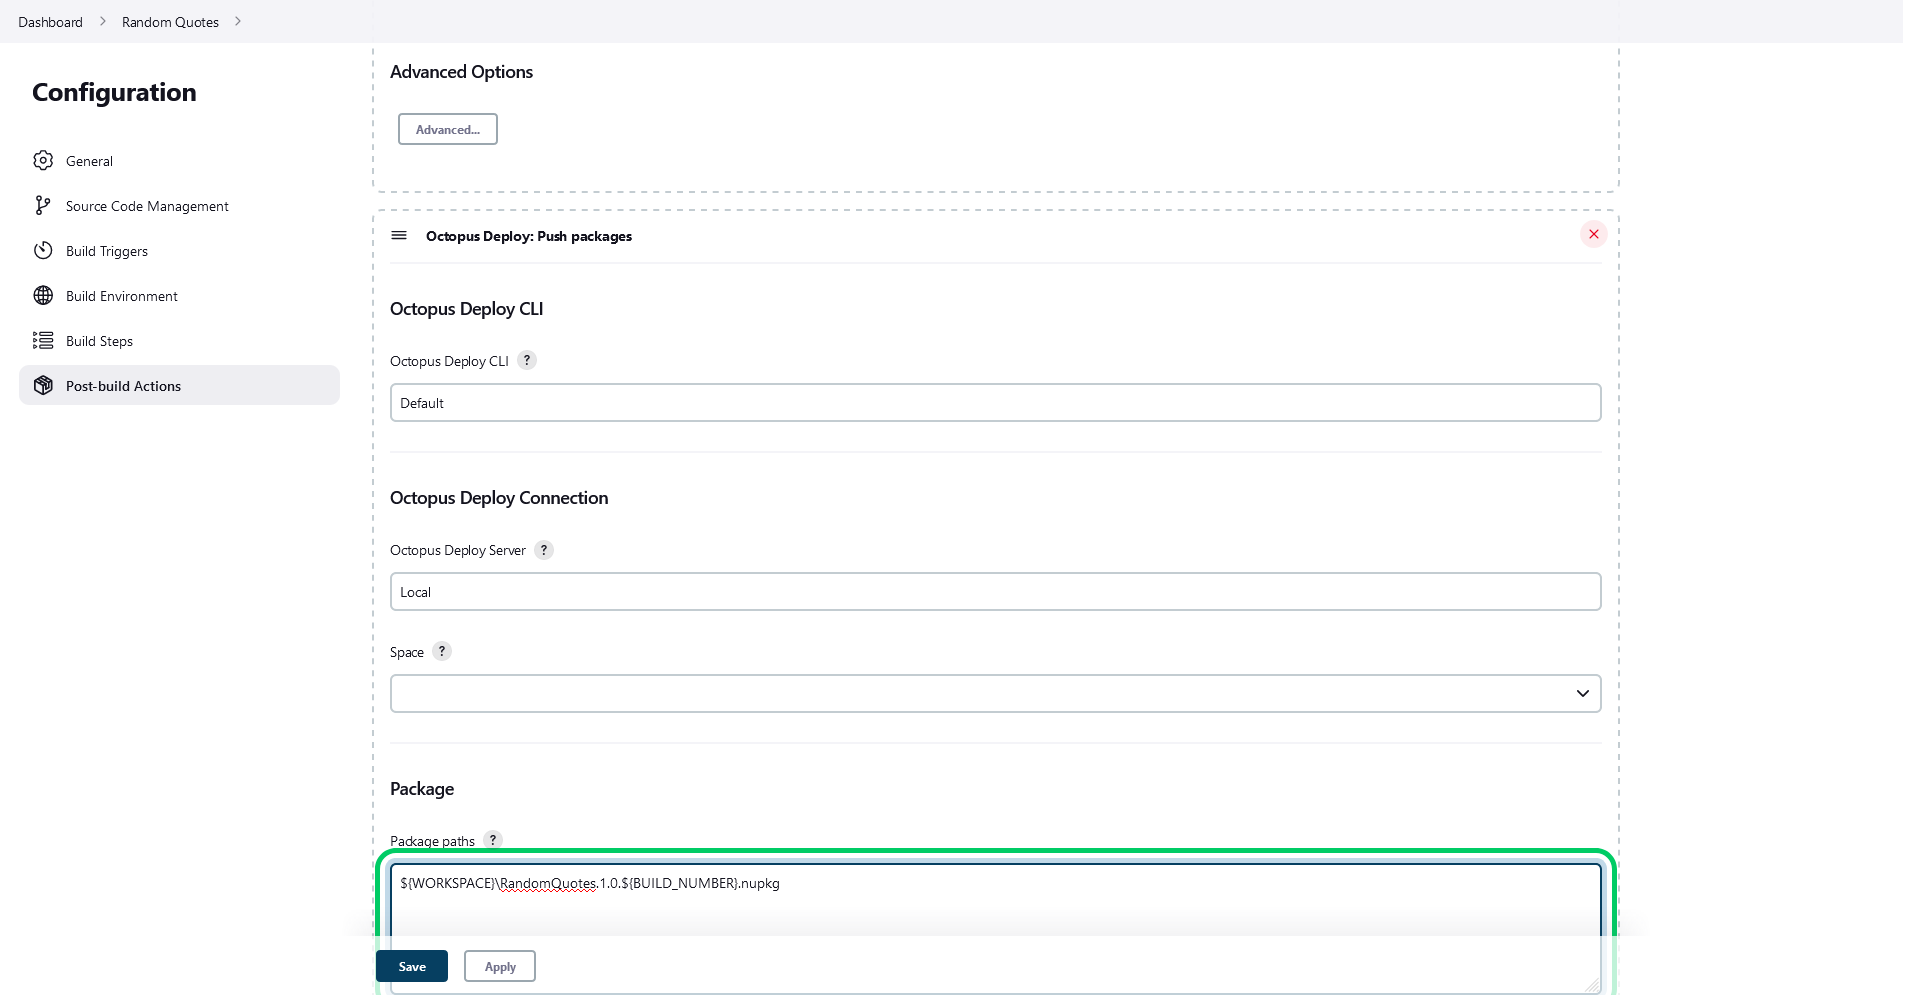Expand the chevron after Random Quotes breadcrumb

pos(238,21)
